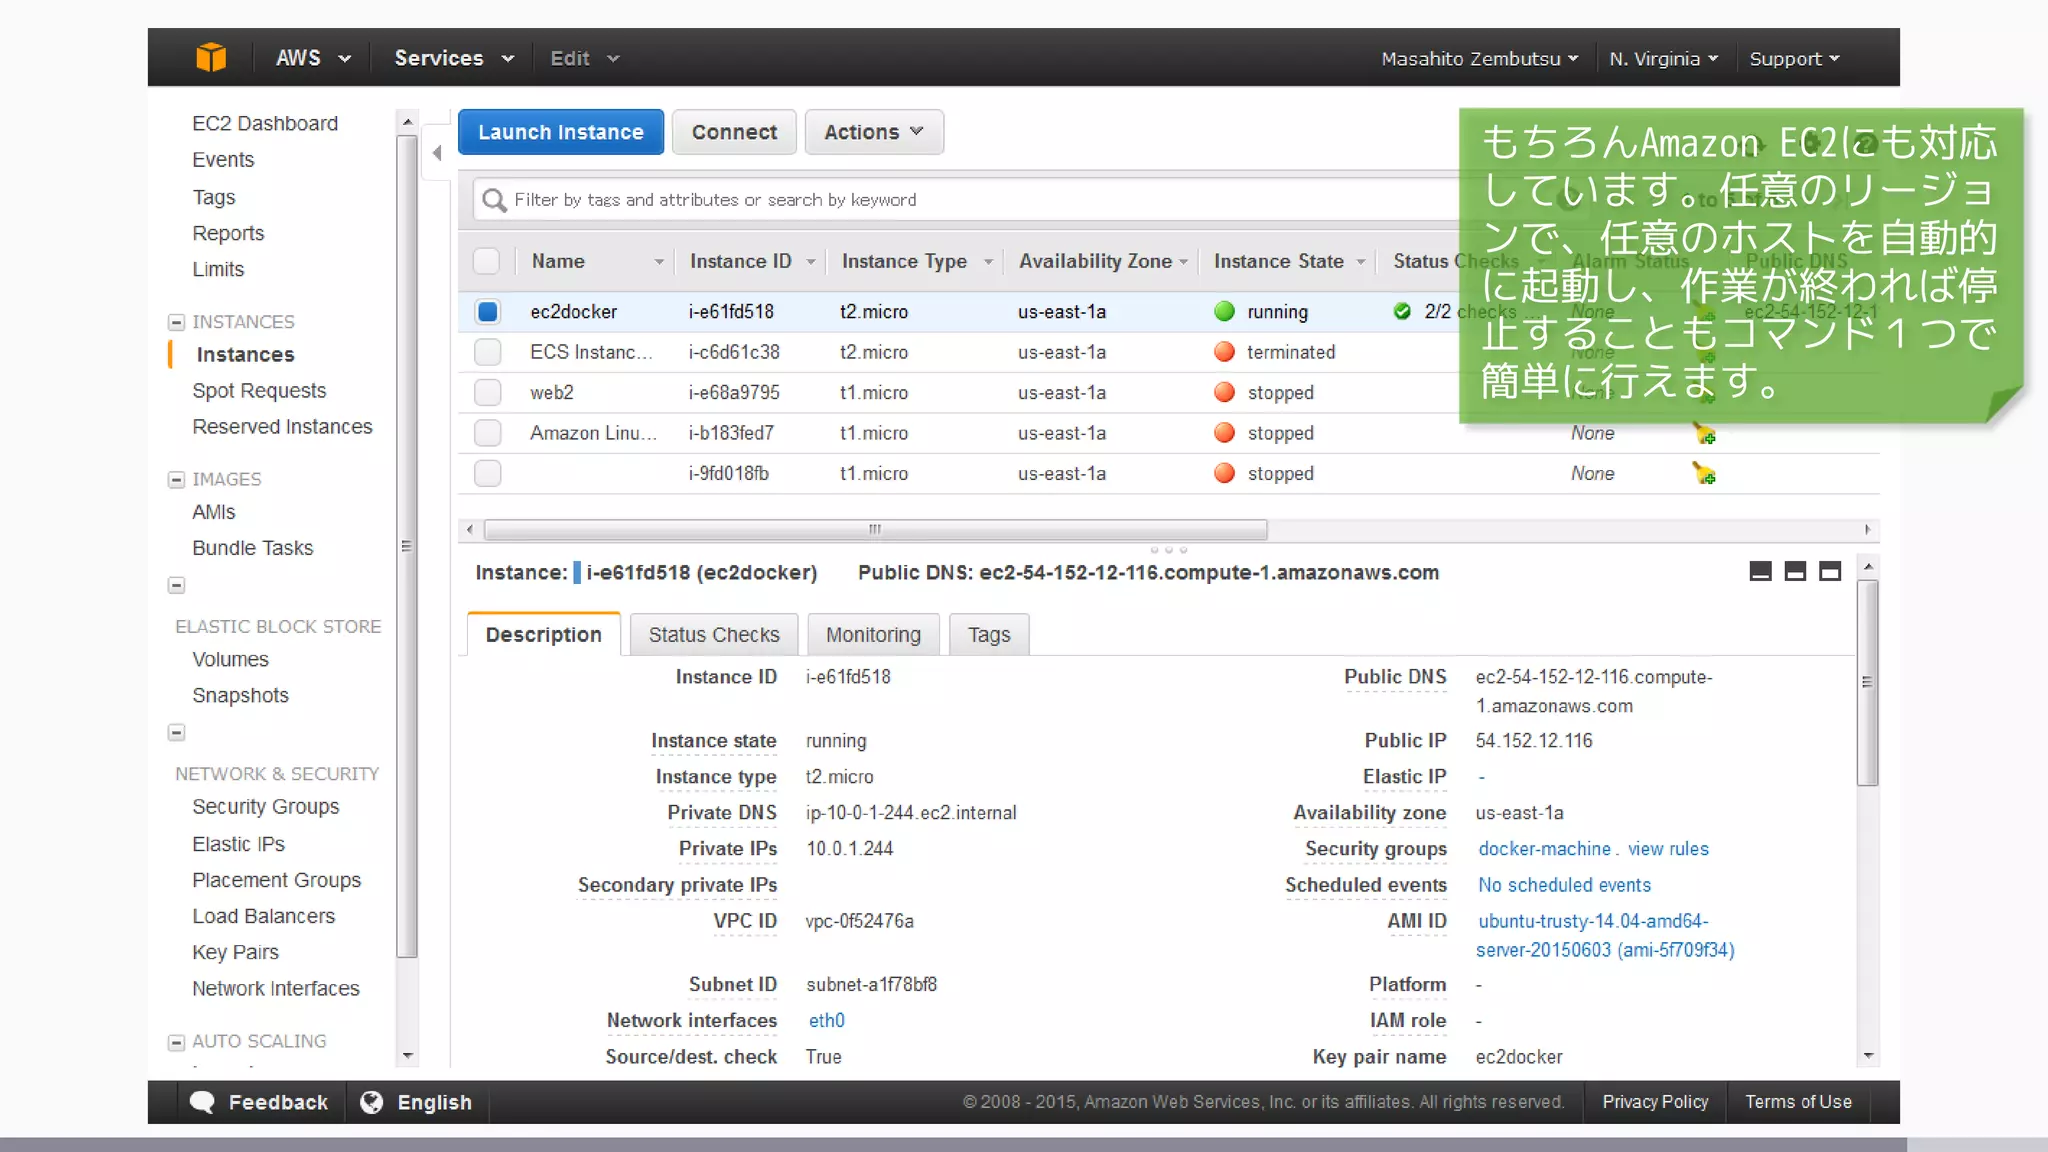Open the Tags tab in details pane
The height and width of the screenshot is (1152, 2048).
[x=989, y=634]
